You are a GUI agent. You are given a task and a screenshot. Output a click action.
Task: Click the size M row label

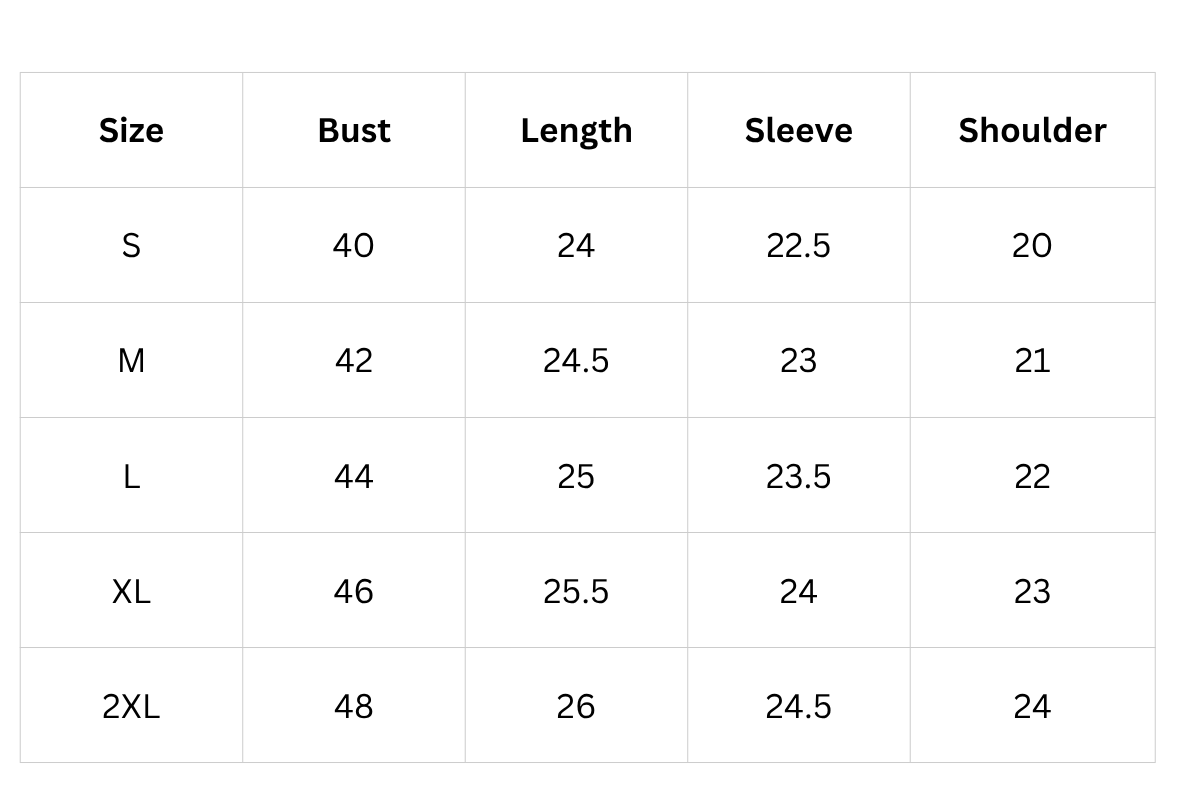click(x=131, y=361)
